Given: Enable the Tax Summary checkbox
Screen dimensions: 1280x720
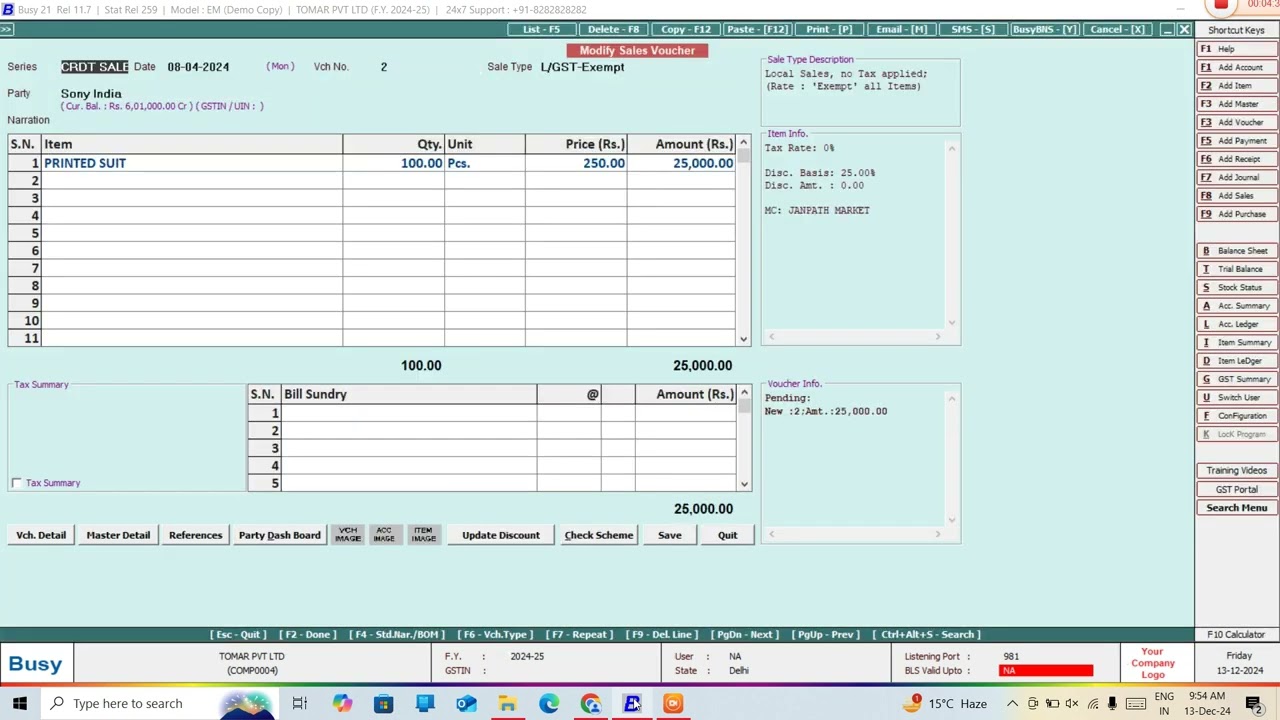Looking at the screenshot, I should pyautogui.click(x=16, y=483).
